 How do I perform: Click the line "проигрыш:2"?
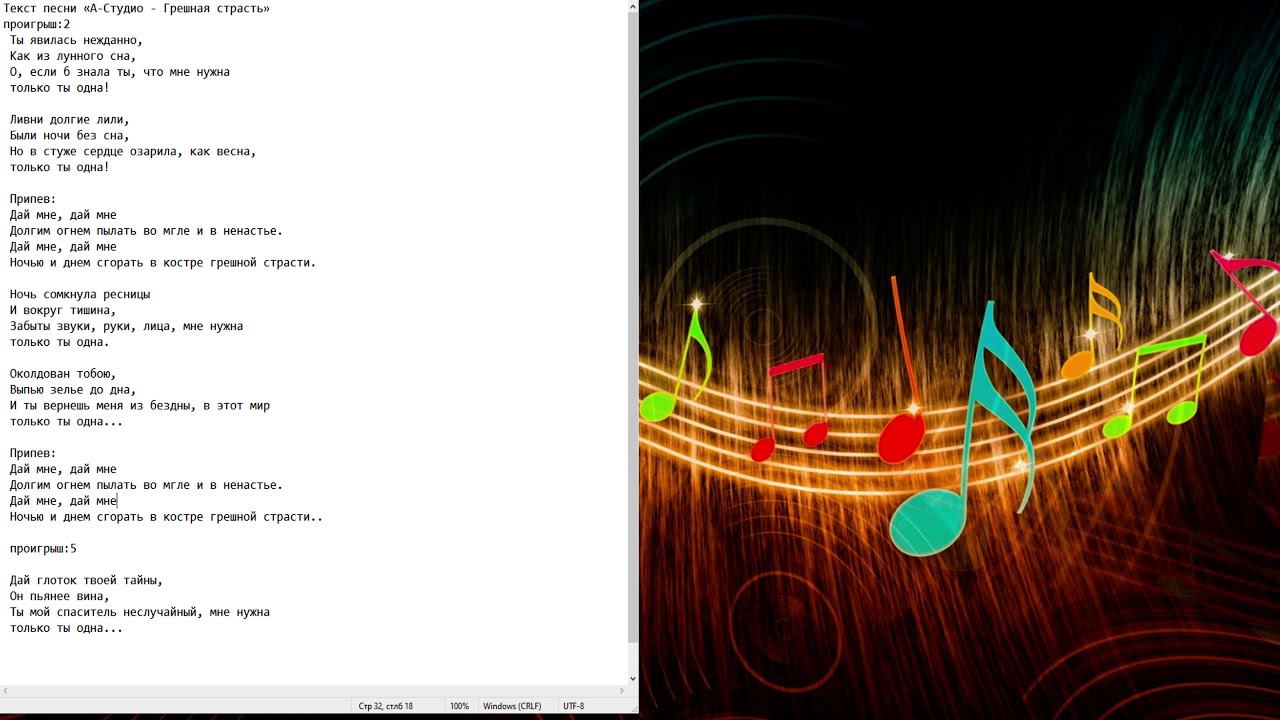[x=37, y=24]
